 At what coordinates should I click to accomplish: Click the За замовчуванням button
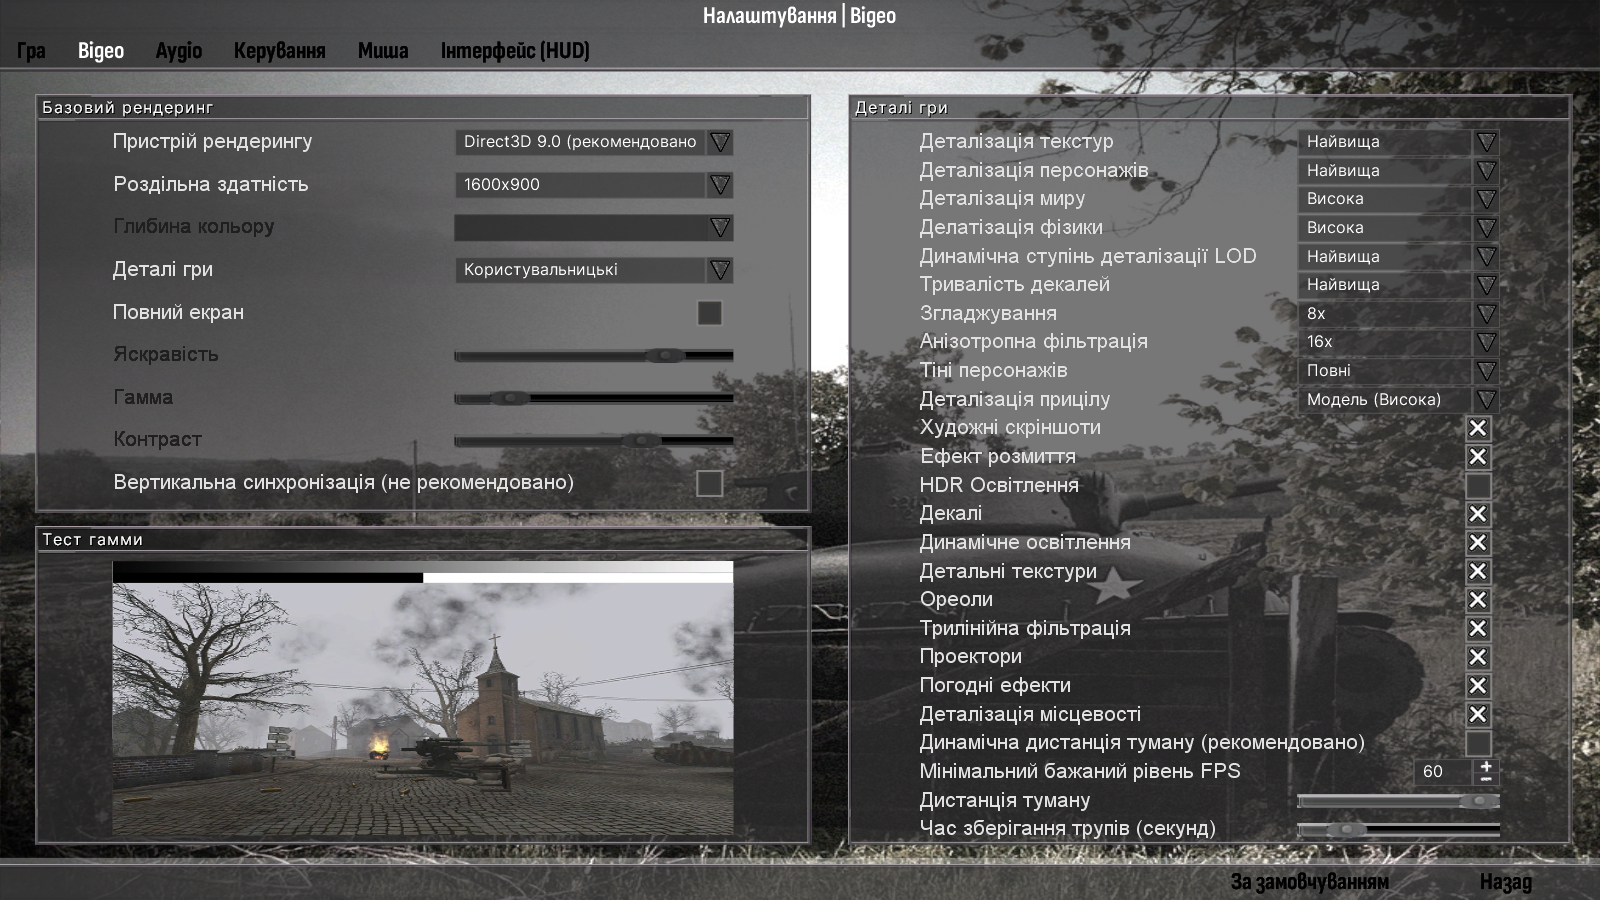1310,881
